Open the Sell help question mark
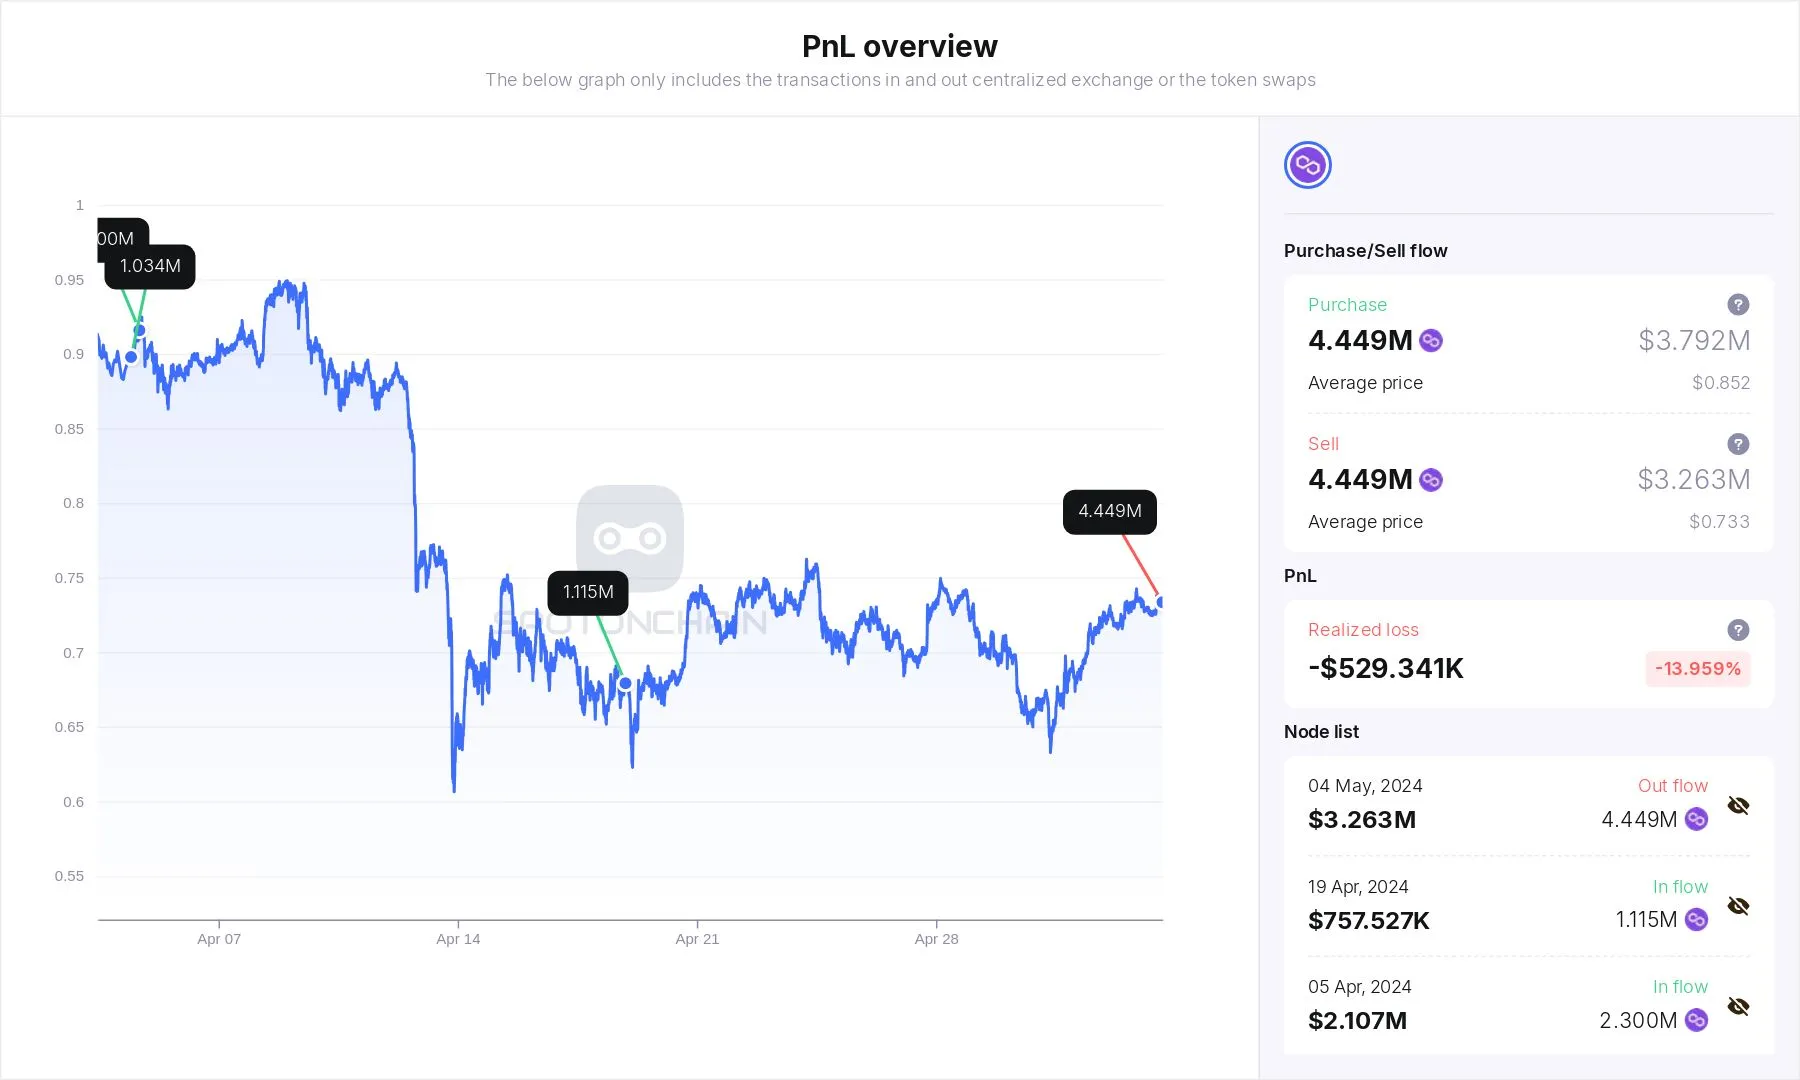1800x1080 pixels. [1738, 443]
